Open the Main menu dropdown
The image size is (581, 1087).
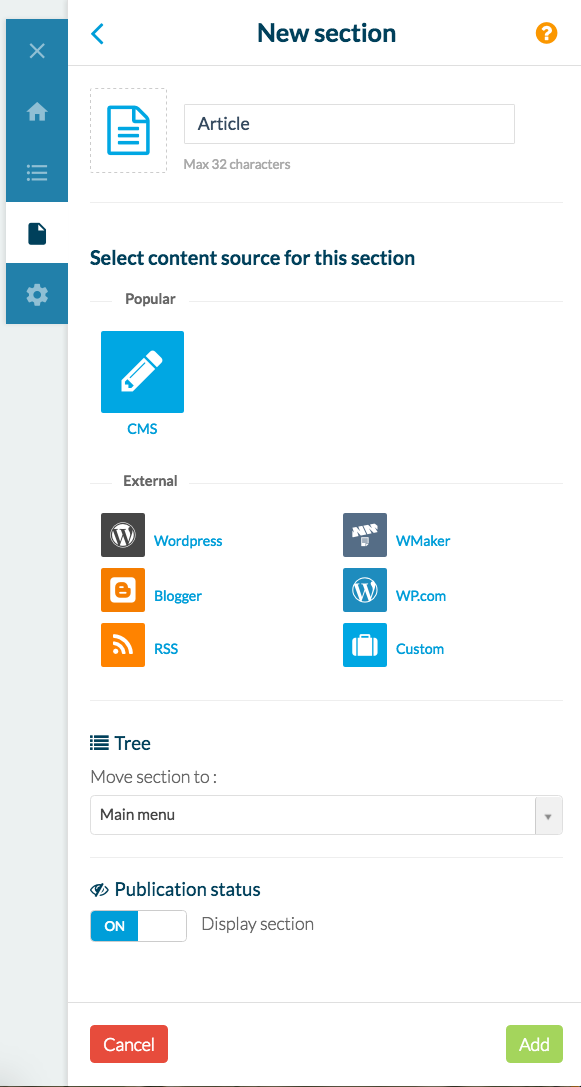[x=326, y=815]
